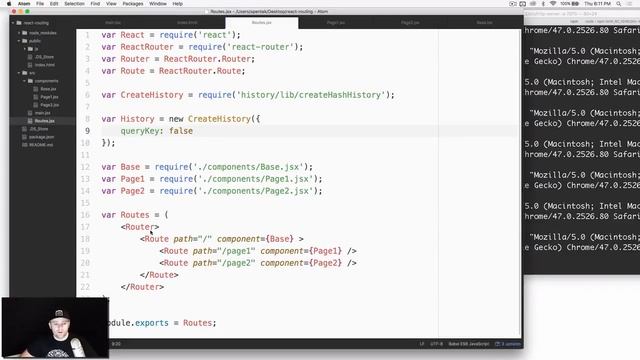
Task: Click the menu bar clock showing Thu 6:11 PM
Action: pyautogui.click(x=597, y=4)
